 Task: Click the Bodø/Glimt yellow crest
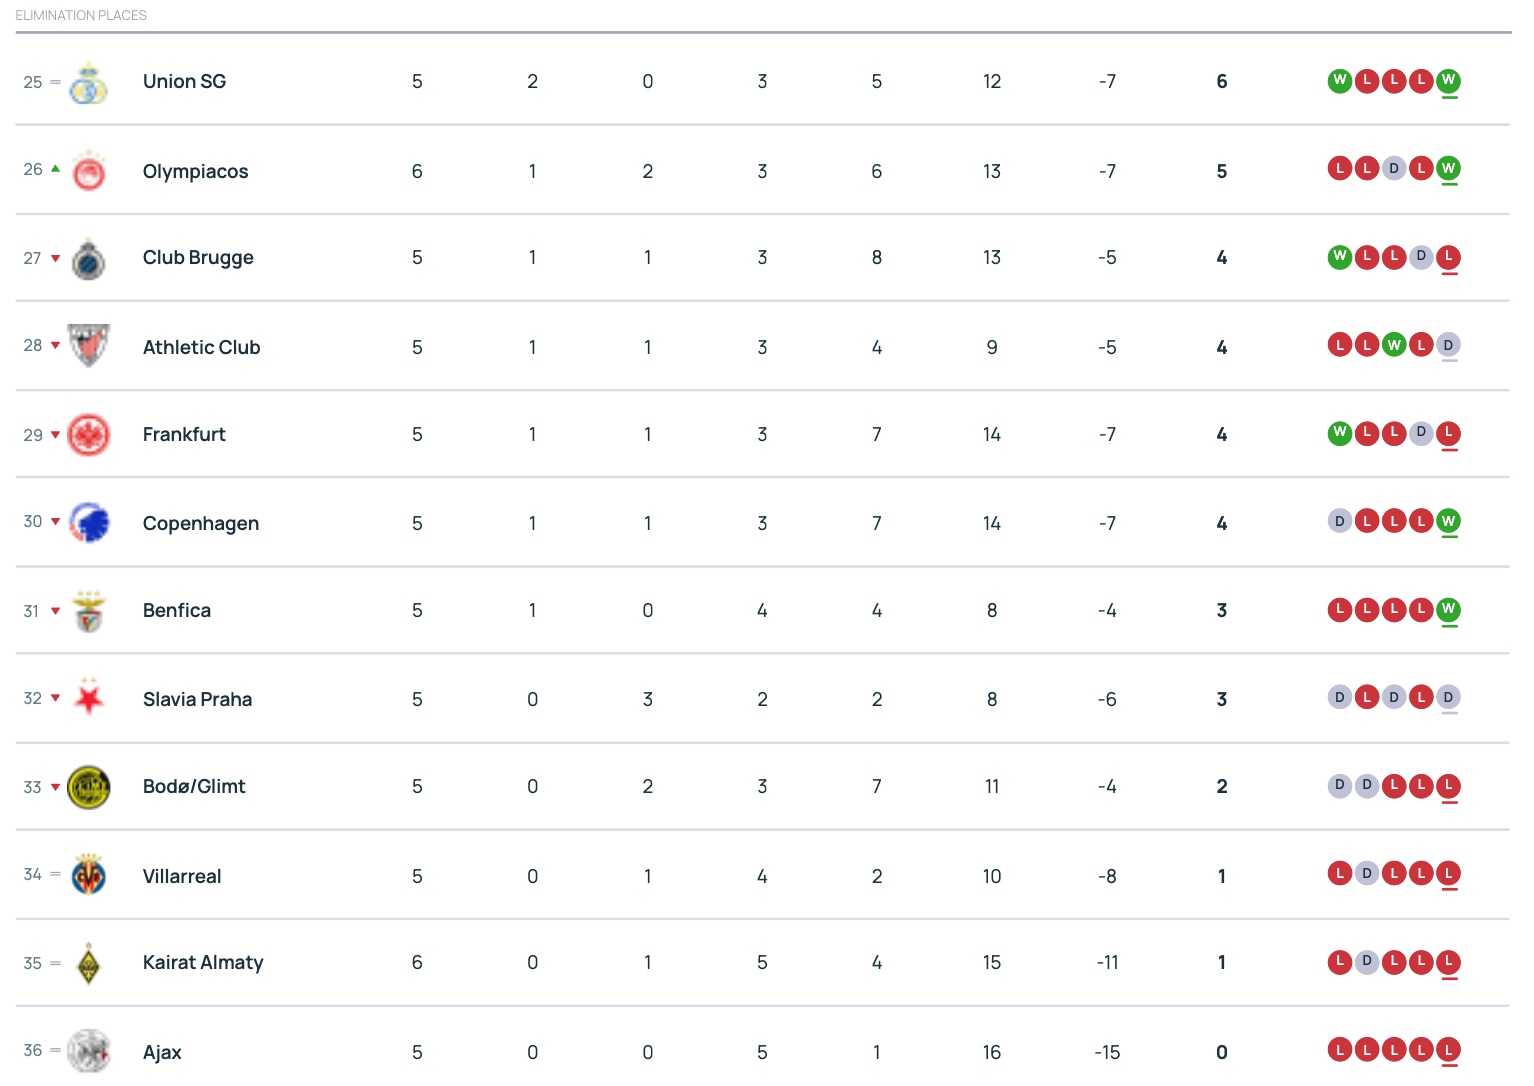(x=88, y=787)
